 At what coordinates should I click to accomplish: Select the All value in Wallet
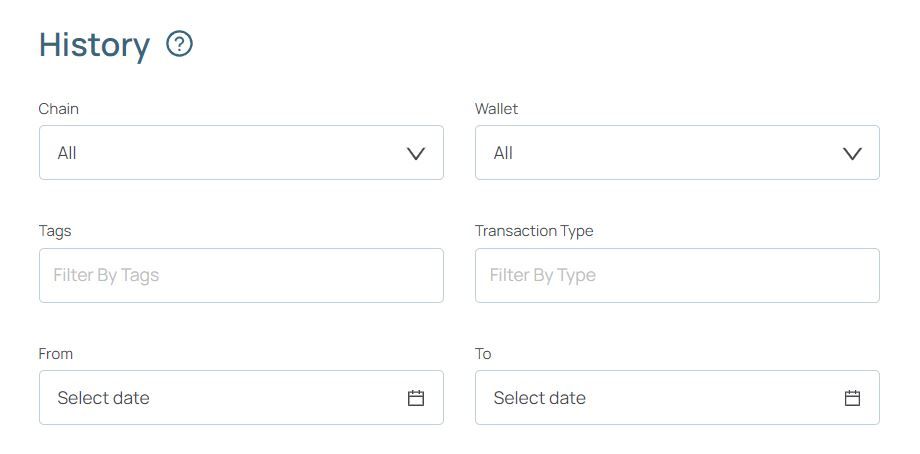pos(503,153)
